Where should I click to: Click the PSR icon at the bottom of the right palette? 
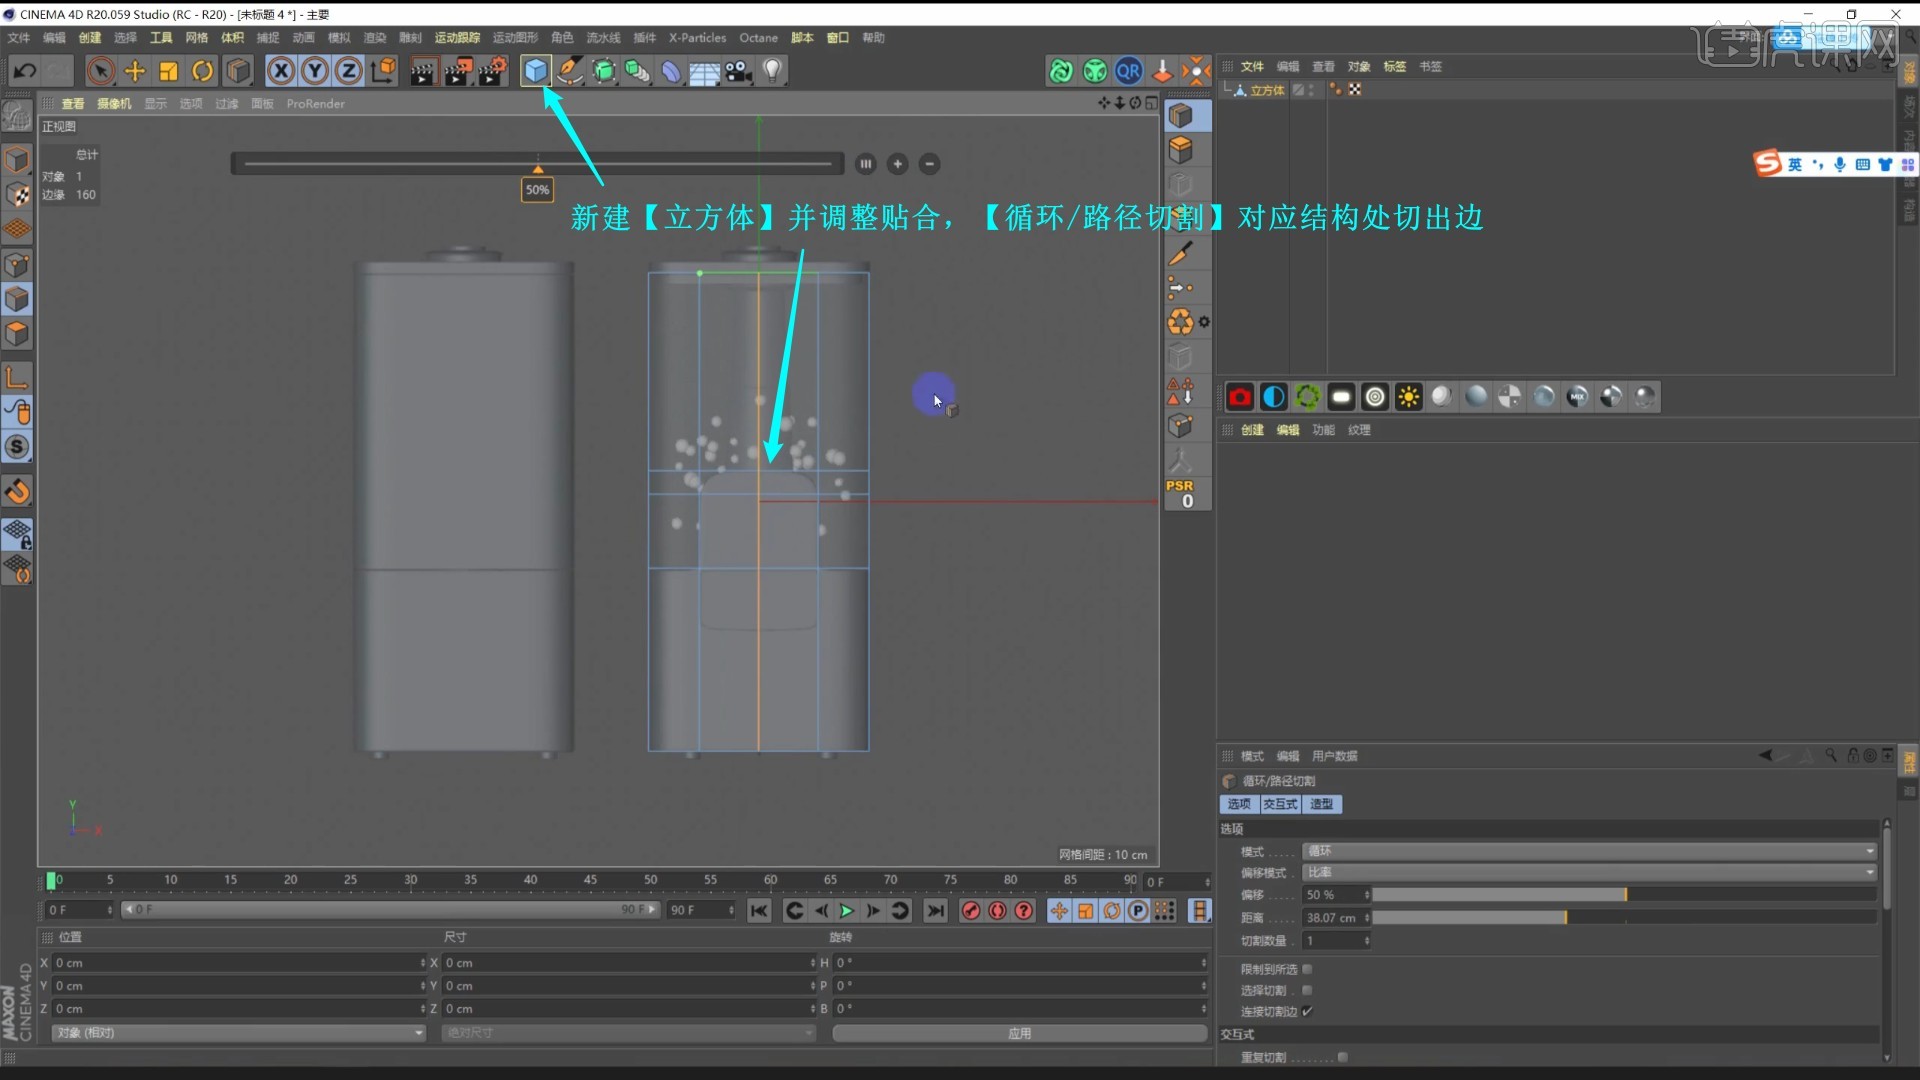1181,492
